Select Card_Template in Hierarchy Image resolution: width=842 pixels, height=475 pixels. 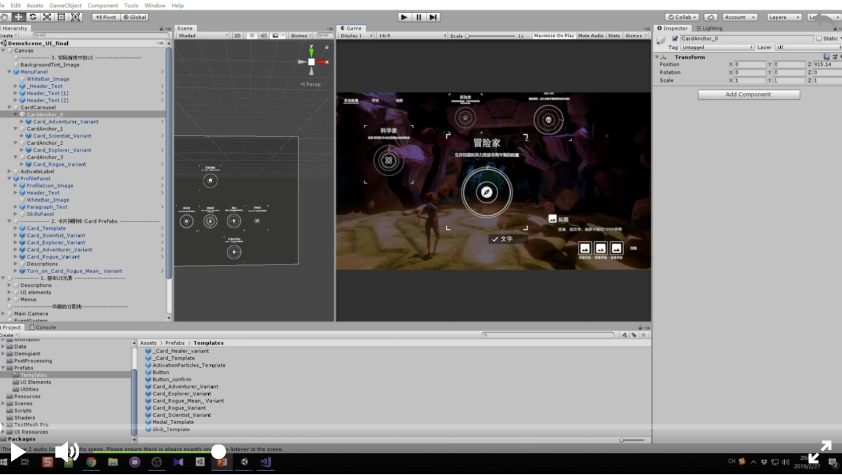pyautogui.click(x=46, y=229)
